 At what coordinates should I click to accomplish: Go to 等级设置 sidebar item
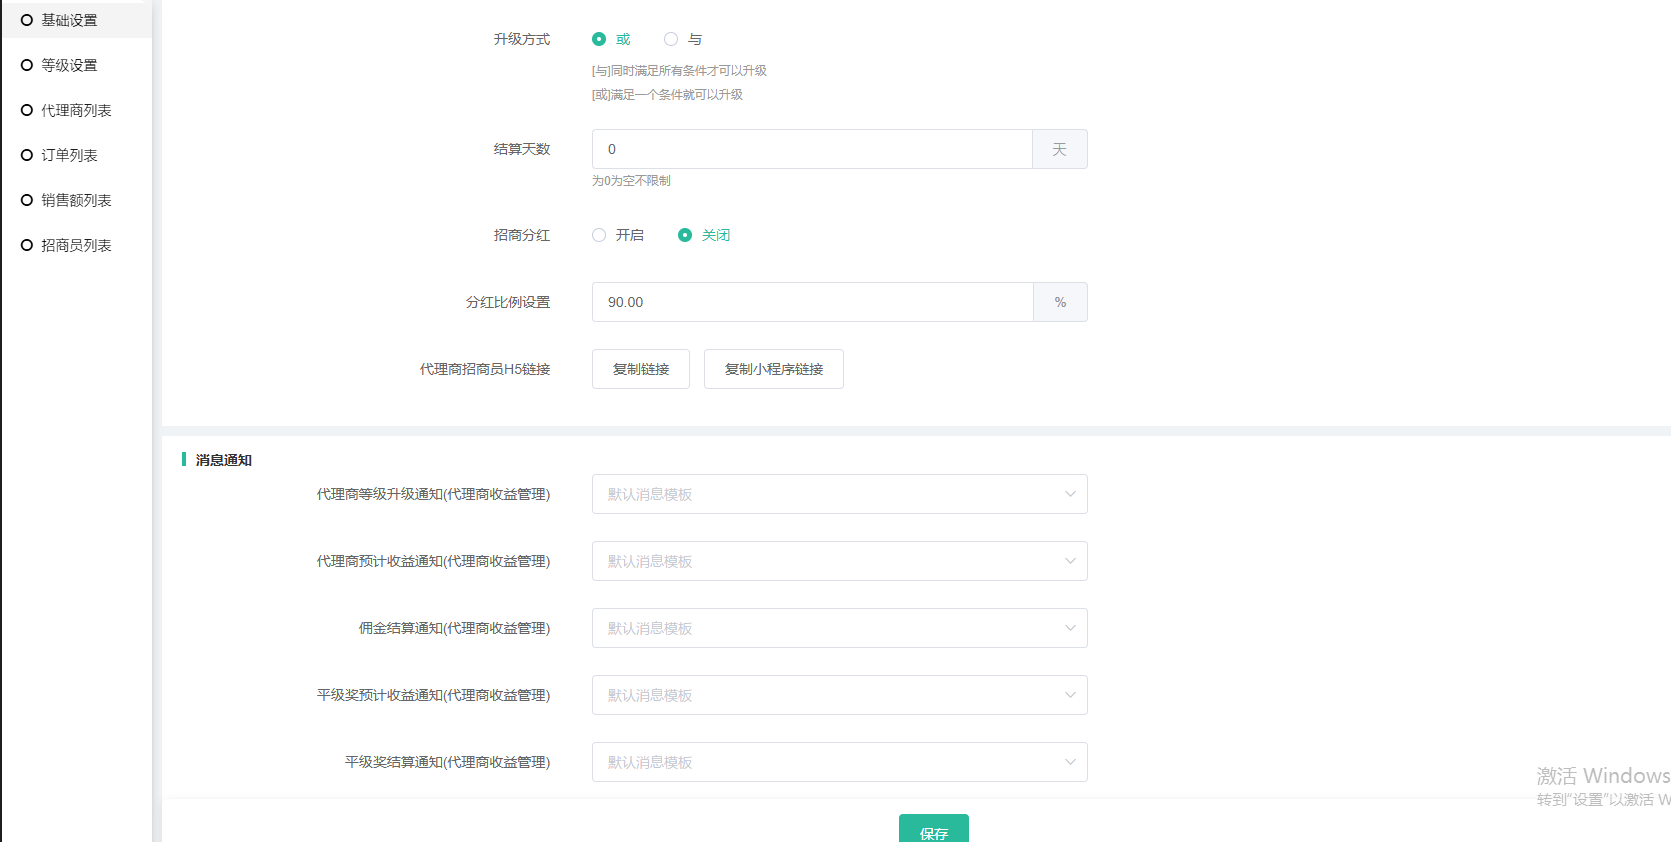pyautogui.click(x=69, y=65)
